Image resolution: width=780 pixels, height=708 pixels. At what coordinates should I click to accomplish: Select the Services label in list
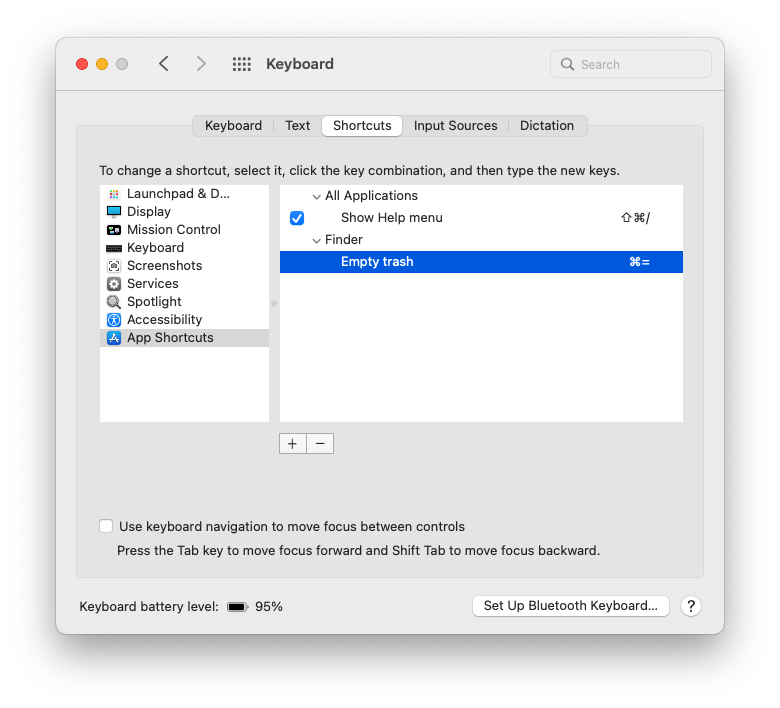click(x=152, y=284)
